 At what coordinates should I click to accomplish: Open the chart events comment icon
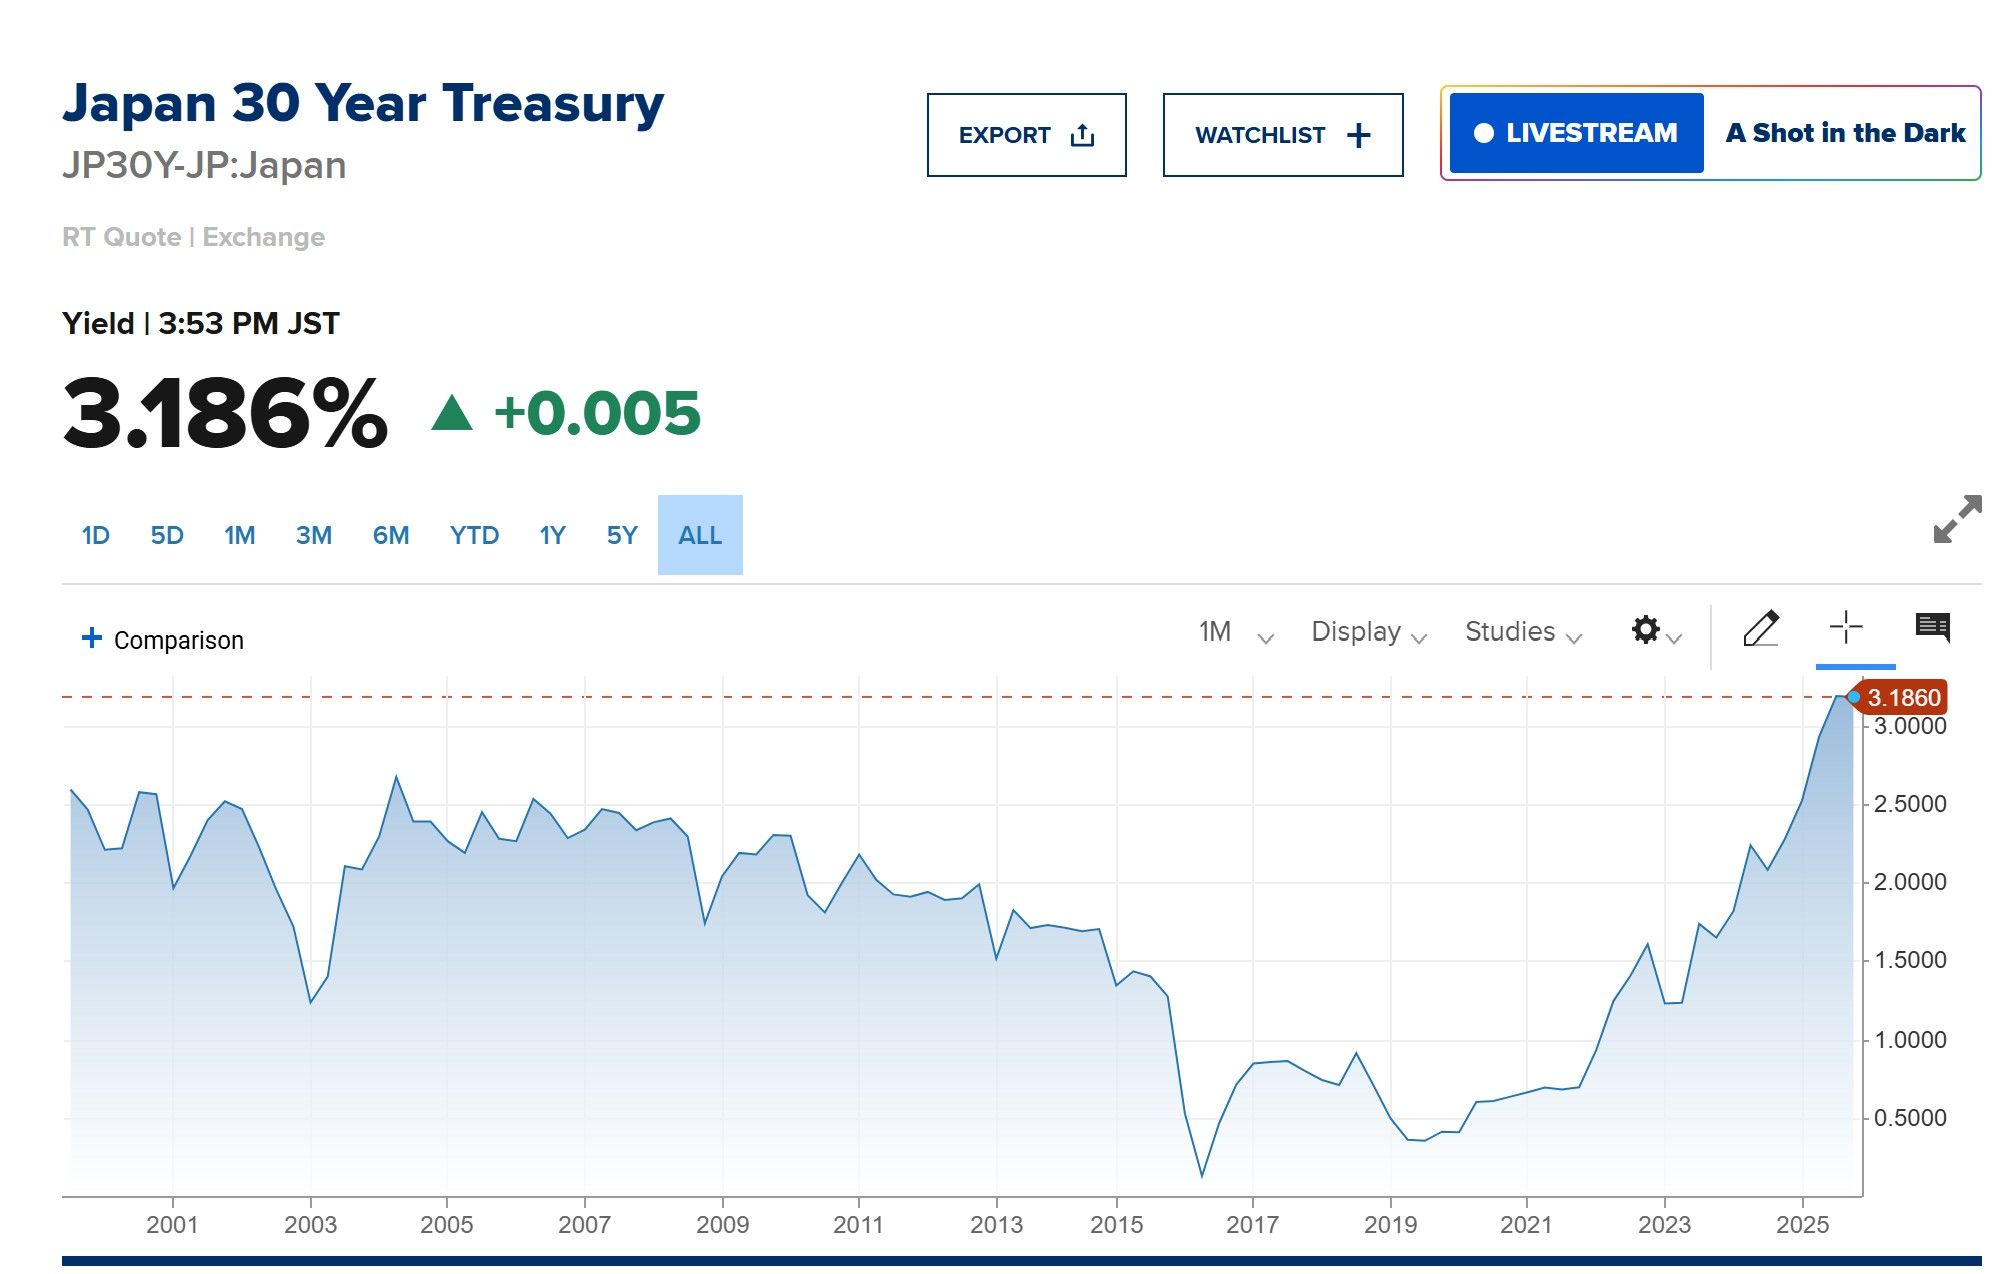tap(1934, 627)
